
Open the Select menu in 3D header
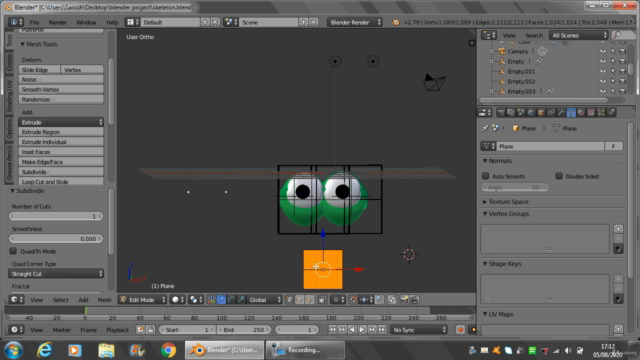click(60, 300)
